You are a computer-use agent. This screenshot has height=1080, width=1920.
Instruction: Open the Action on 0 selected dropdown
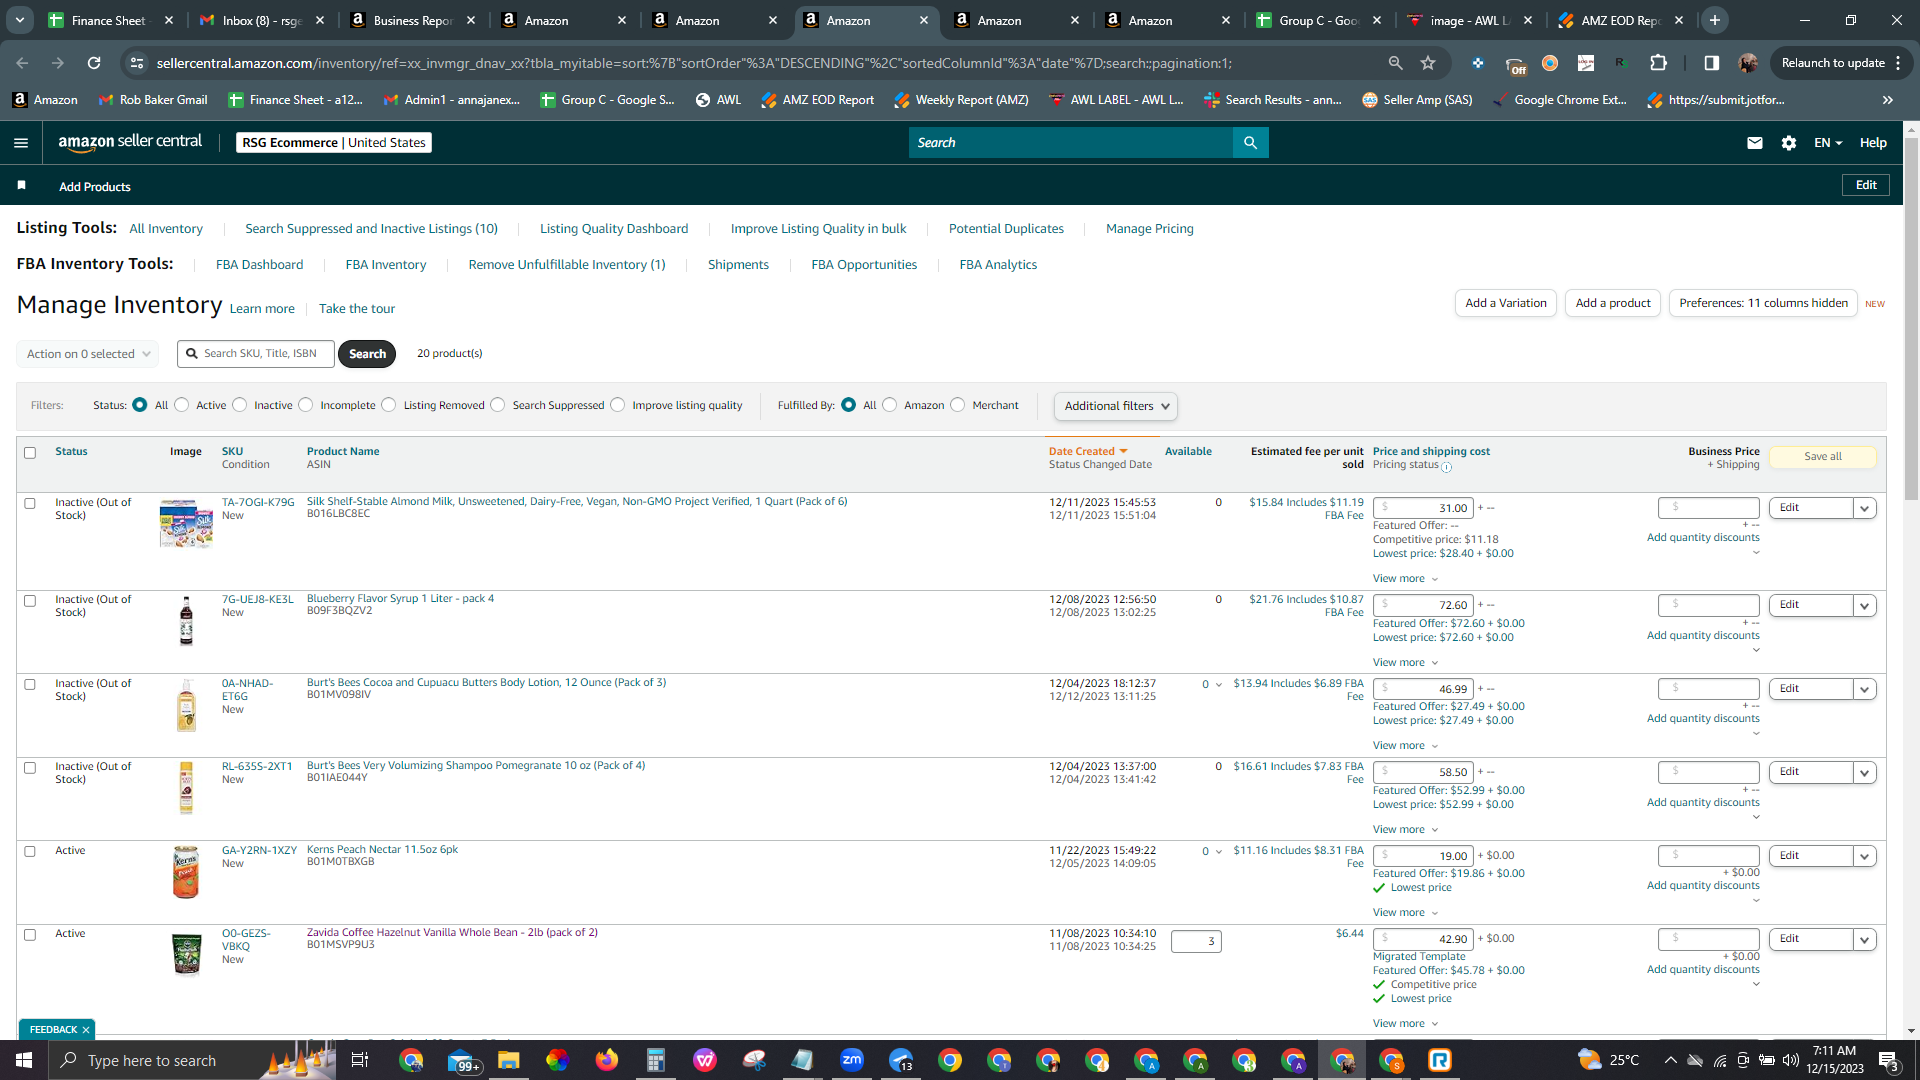coord(88,354)
